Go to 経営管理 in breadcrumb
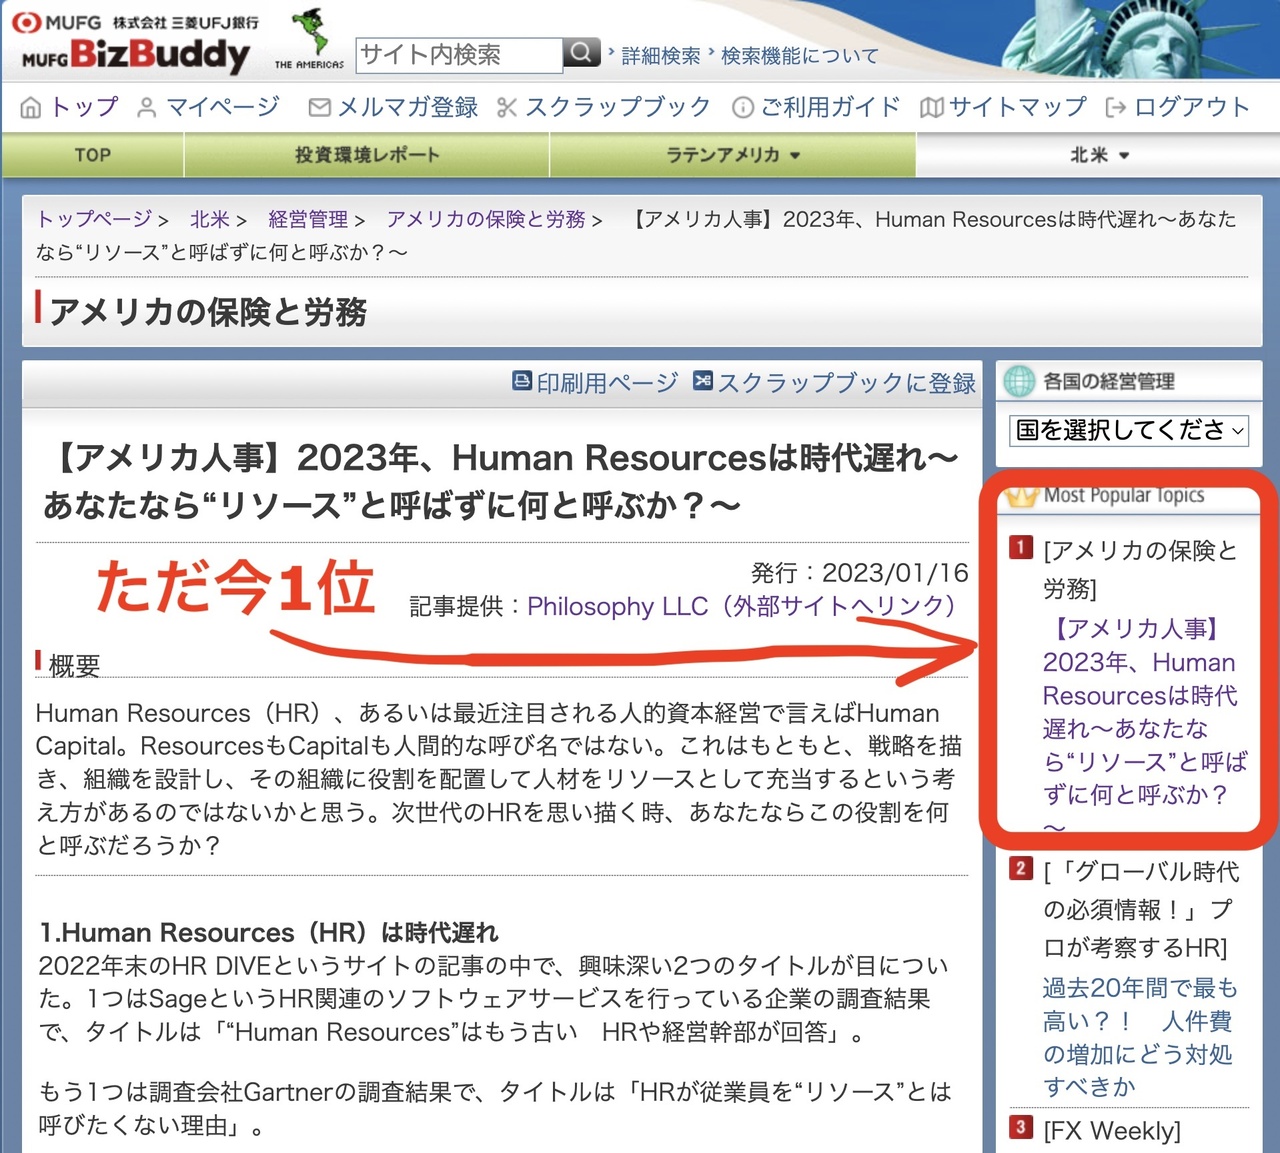This screenshot has height=1153, width=1280. (x=308, y=219)
